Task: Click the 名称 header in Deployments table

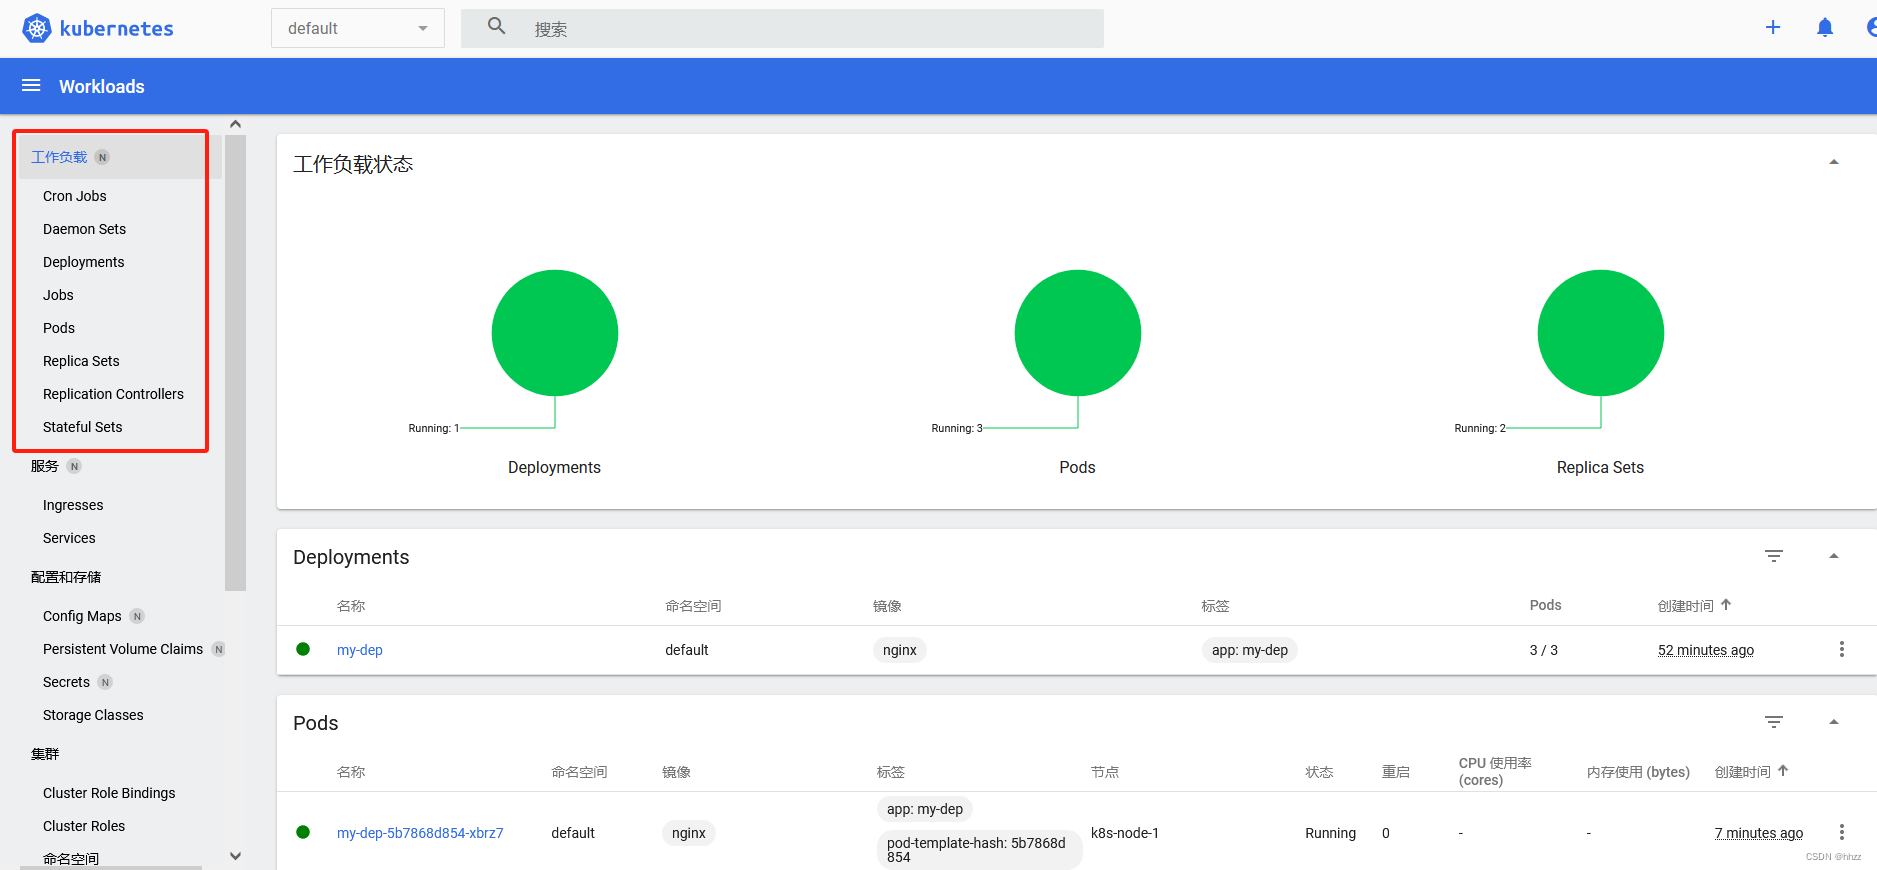Action: click(x=351, y=606)
